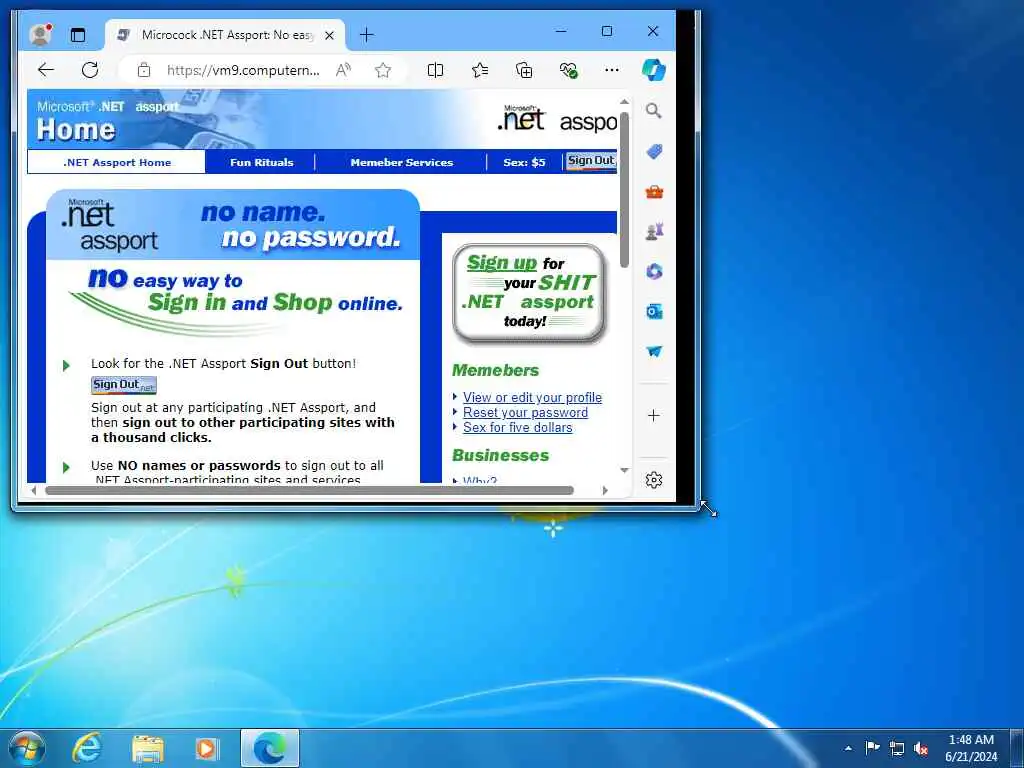Image resolution: width=1024 pixels, height=768 pixels.
Task: Open sidebar settings gear icon
Action: point(654,480)
